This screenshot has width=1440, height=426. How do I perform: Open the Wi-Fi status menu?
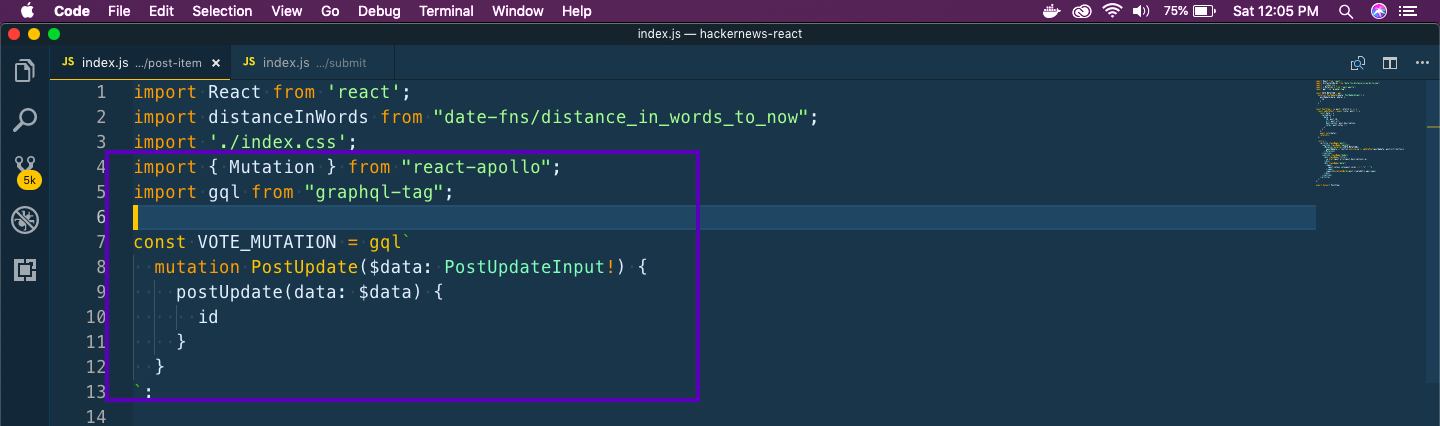(1113, 11)
